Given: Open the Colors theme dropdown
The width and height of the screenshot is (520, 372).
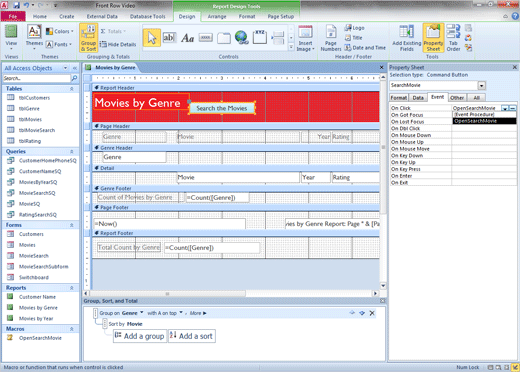Looking at the screenshot, I should tap(60, 31).
